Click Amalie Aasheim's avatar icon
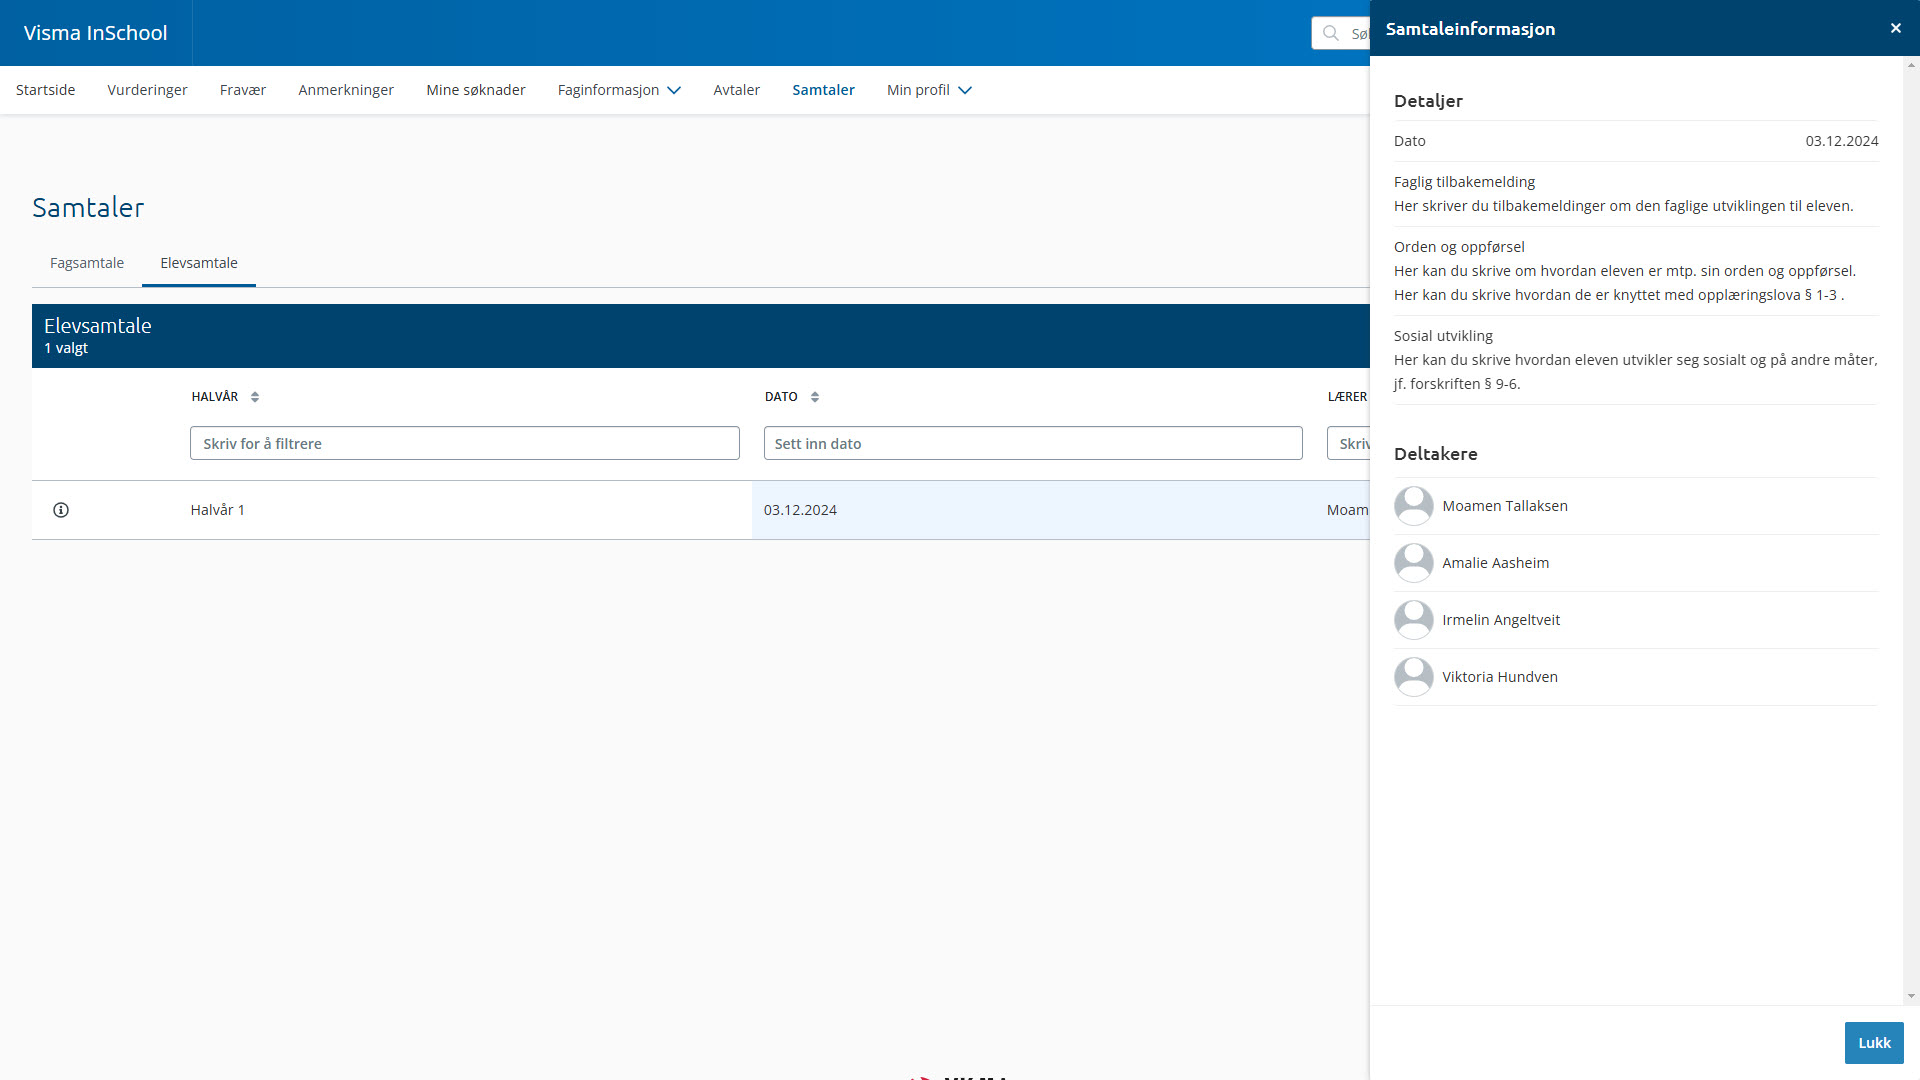 pyautogui.click(x=1413, y=563)
